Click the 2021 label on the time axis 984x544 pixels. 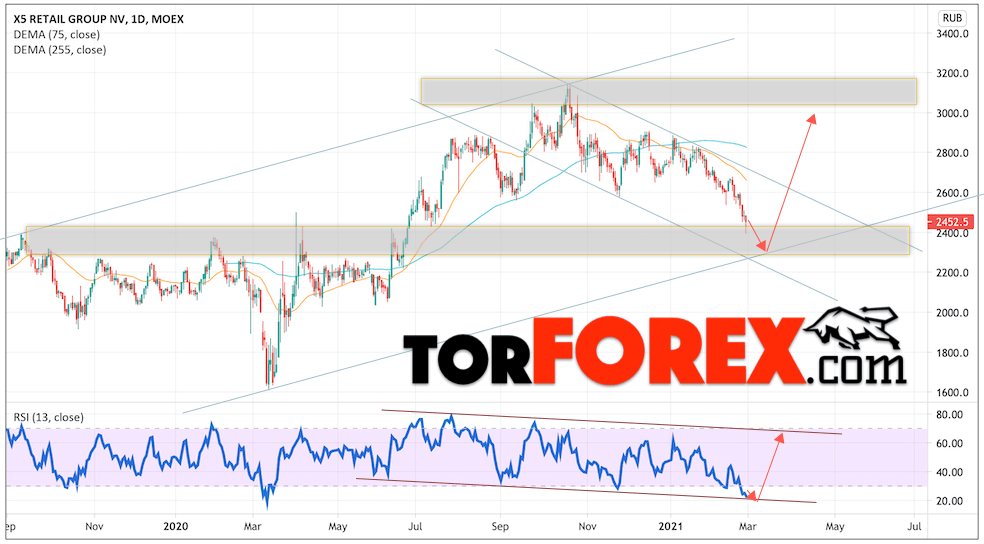coord(671,525)
